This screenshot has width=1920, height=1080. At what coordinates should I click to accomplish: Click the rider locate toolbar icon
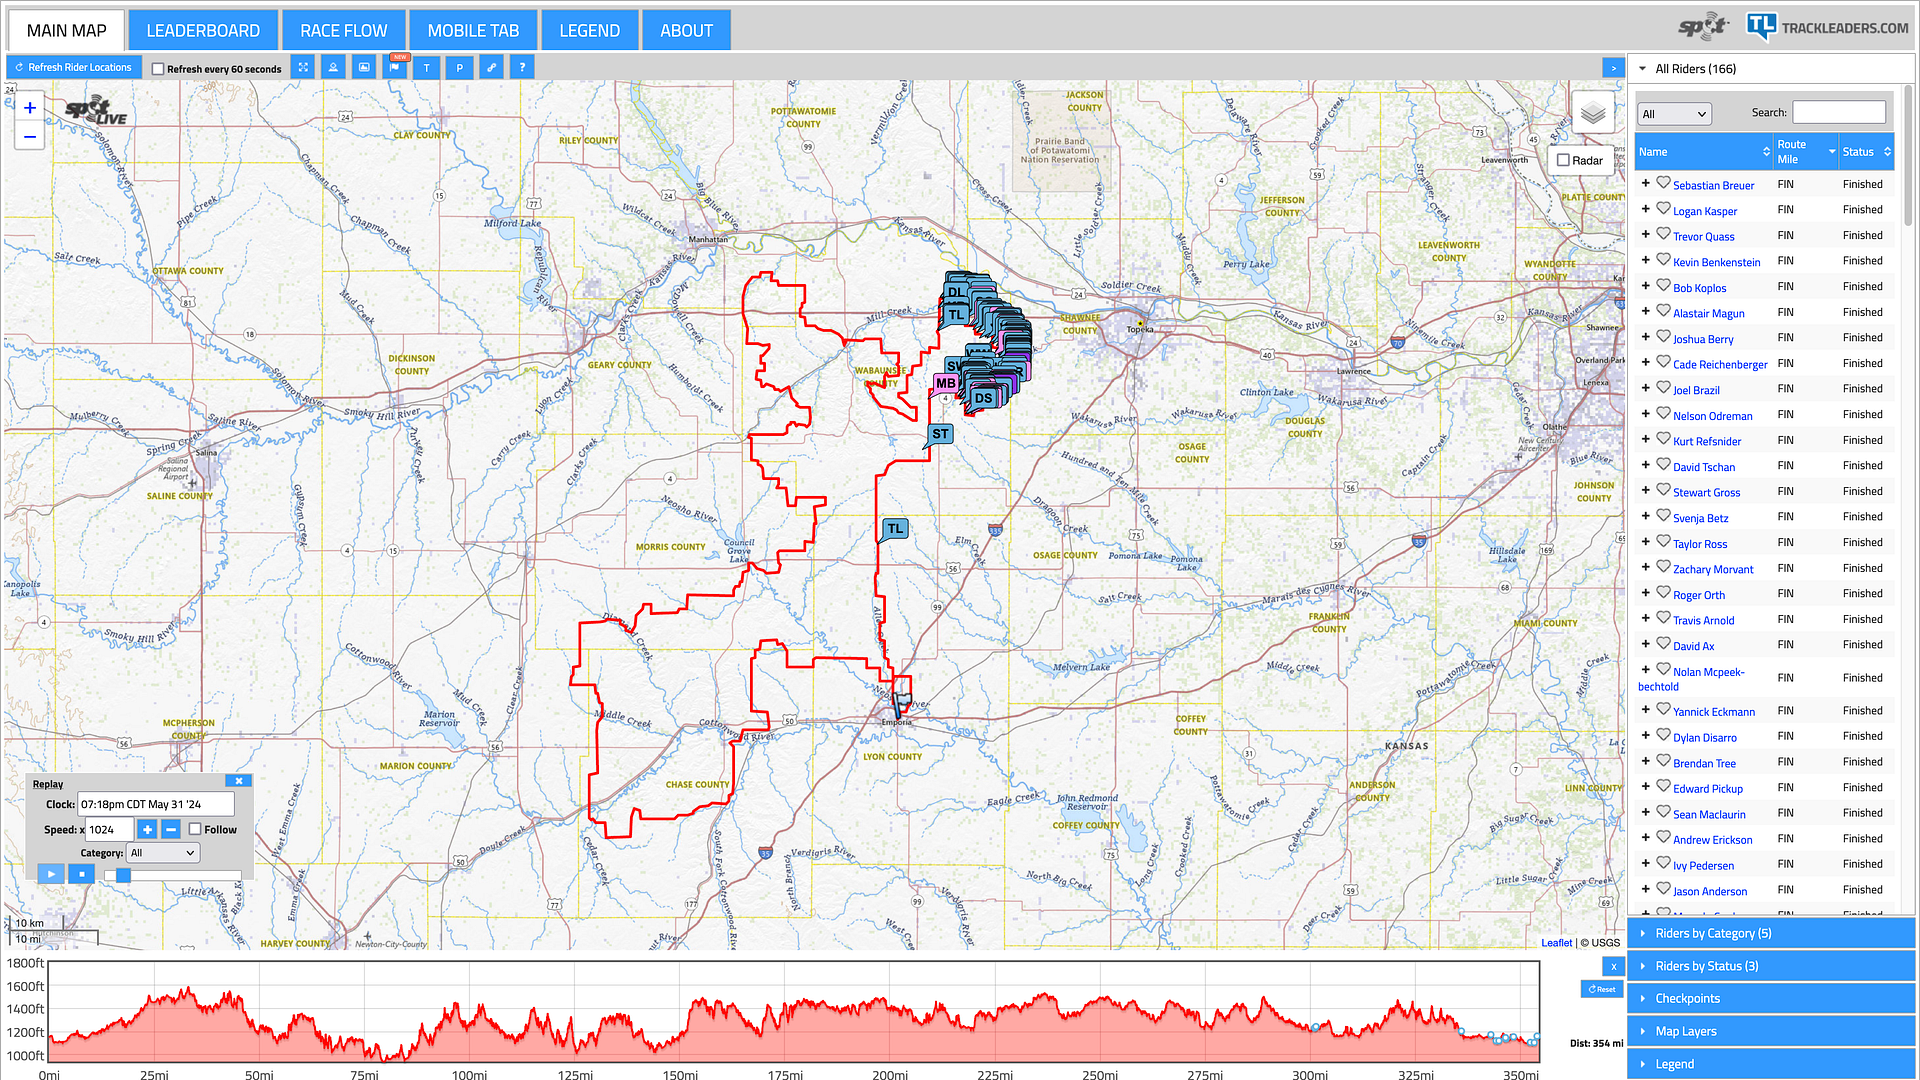[x=333, y=68]
